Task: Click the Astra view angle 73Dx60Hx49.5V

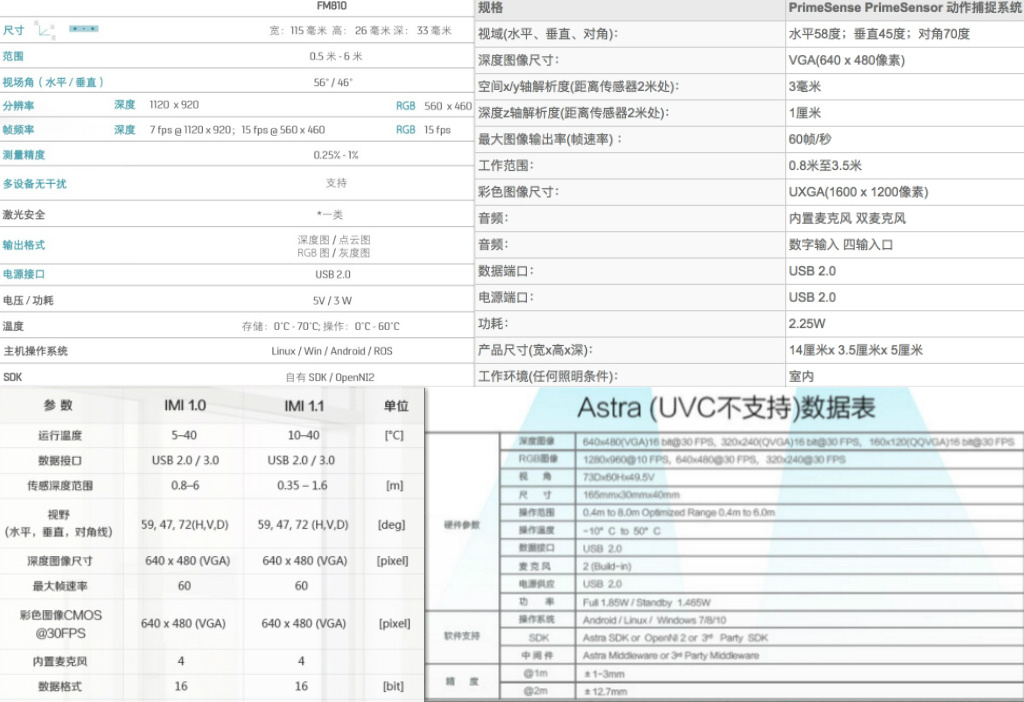Action: (x=618, y=477)
